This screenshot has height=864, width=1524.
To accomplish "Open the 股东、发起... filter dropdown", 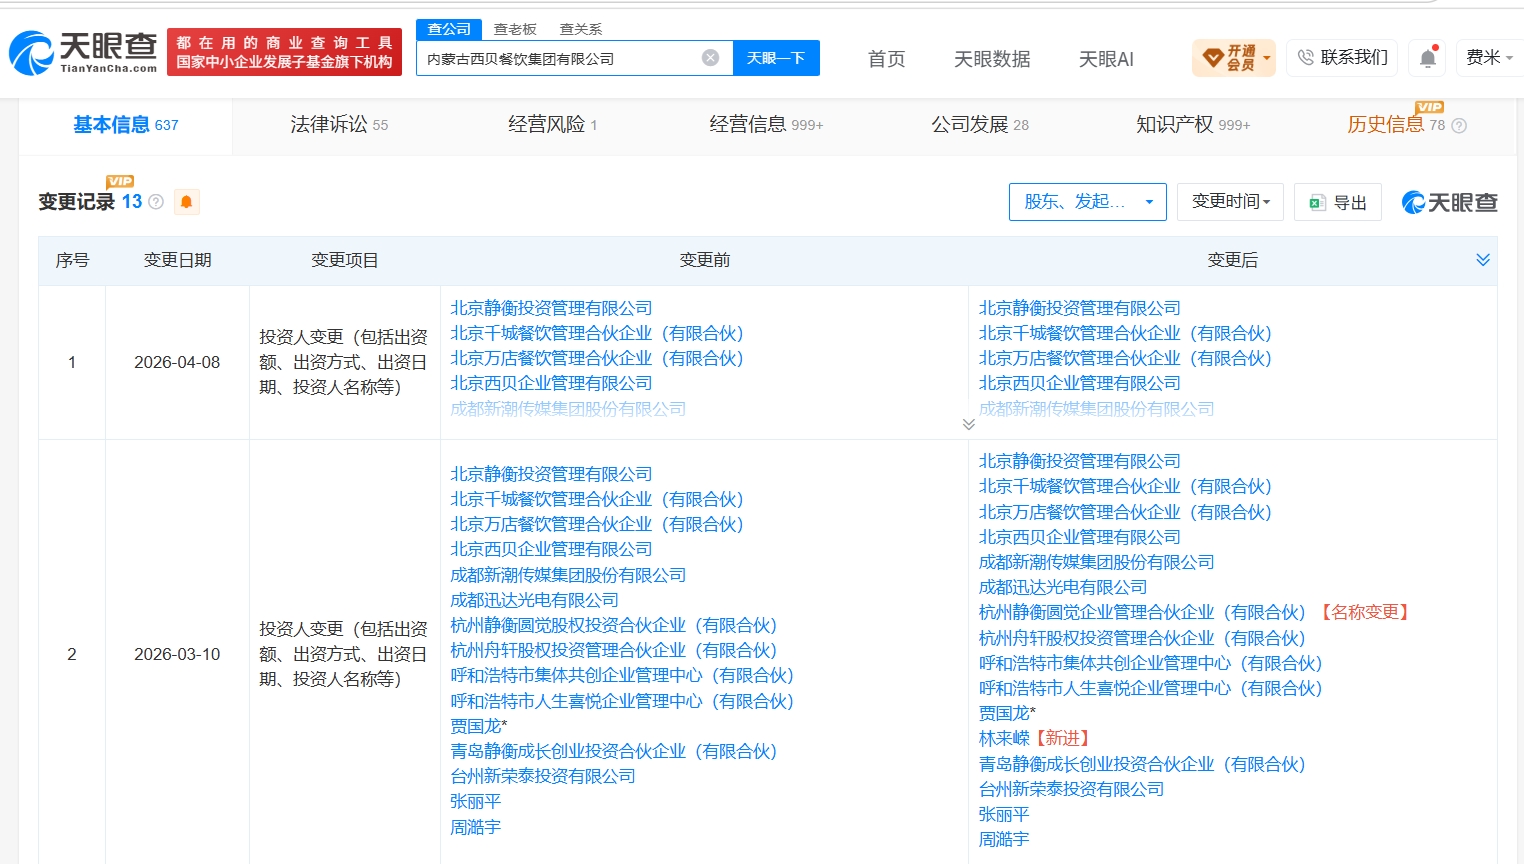I will [1088, 202].
